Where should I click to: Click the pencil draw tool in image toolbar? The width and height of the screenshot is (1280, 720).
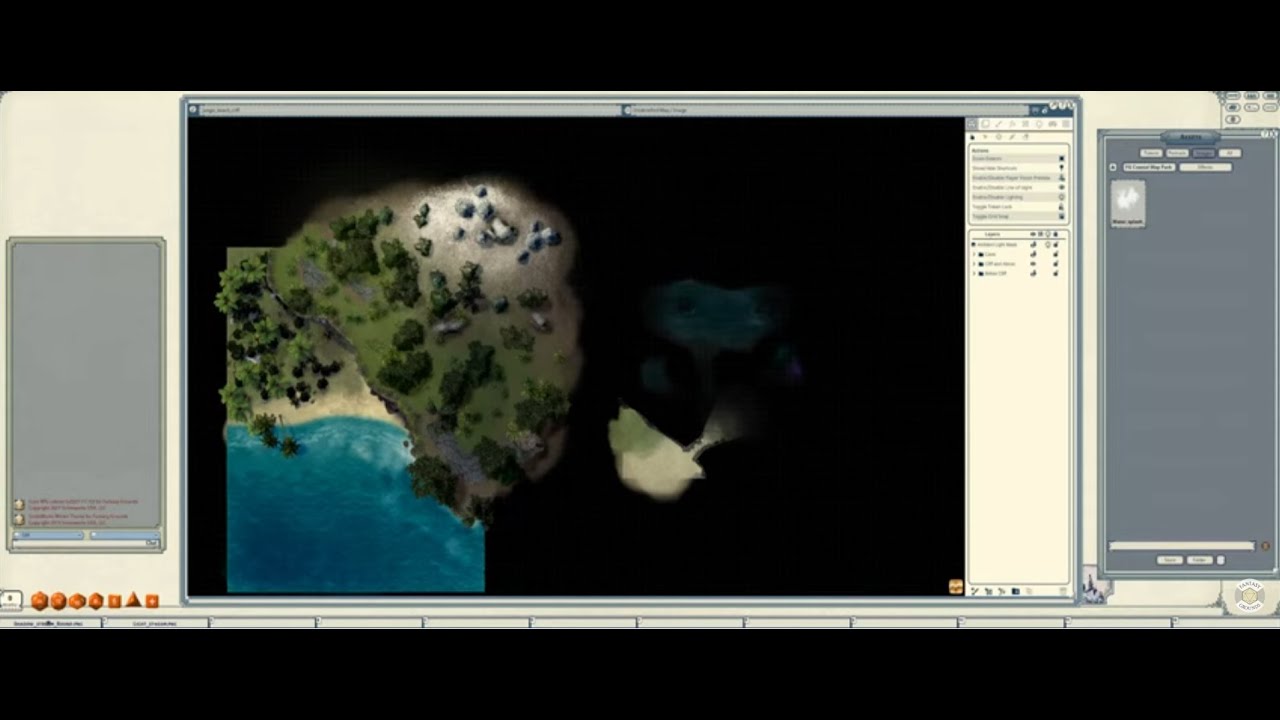pyautogui.click(x=999, y=124)
